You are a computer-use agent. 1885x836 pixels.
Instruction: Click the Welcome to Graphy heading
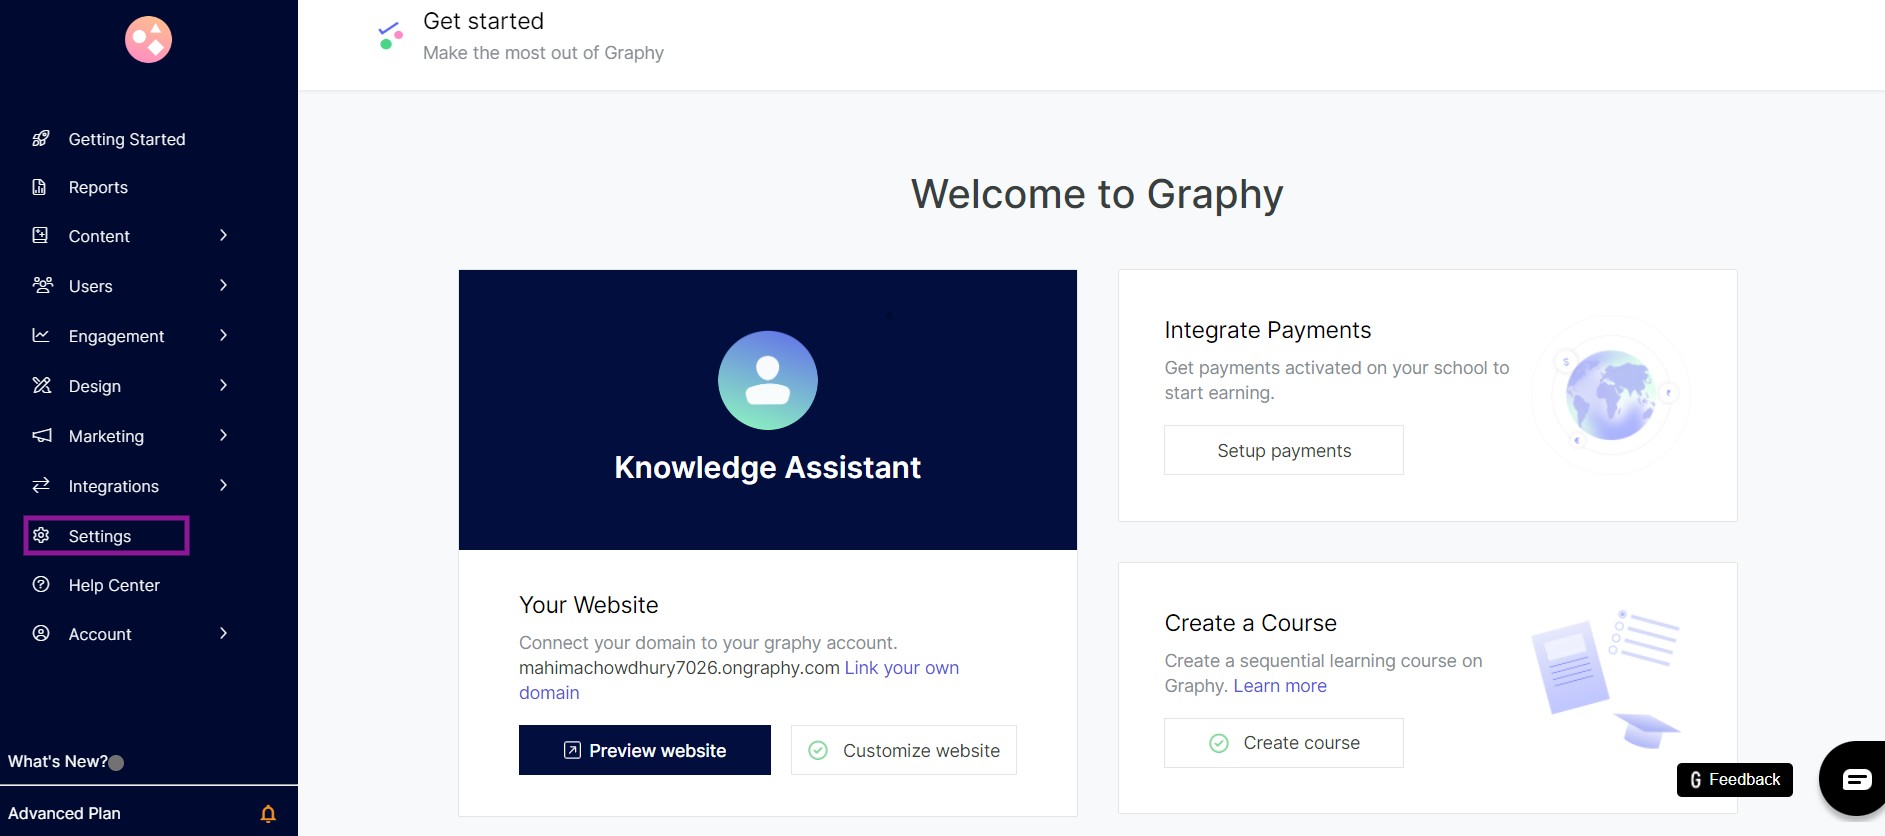(1097, 194)
